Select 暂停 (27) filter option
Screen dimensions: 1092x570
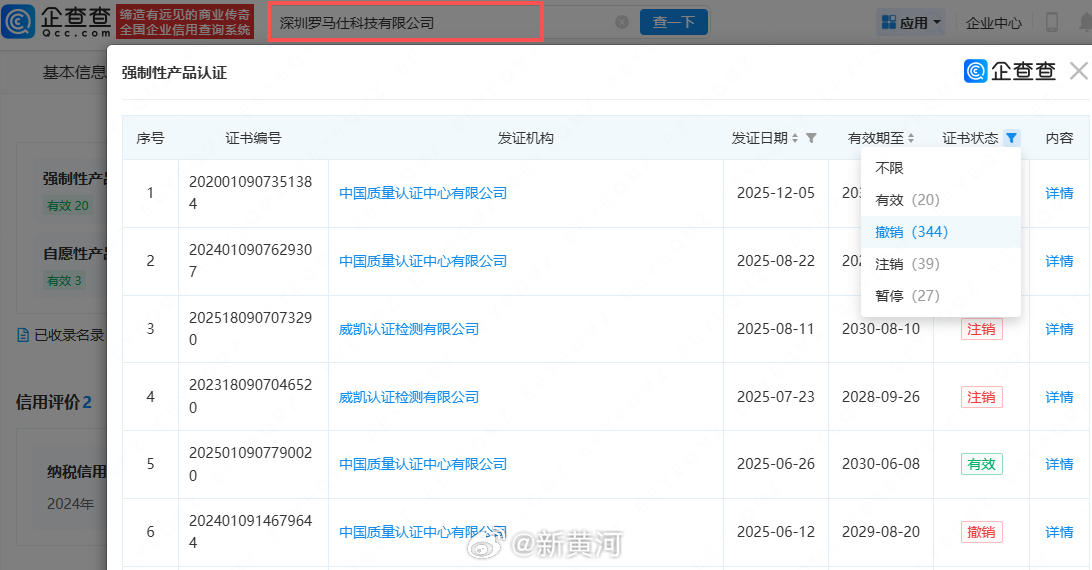941,296
